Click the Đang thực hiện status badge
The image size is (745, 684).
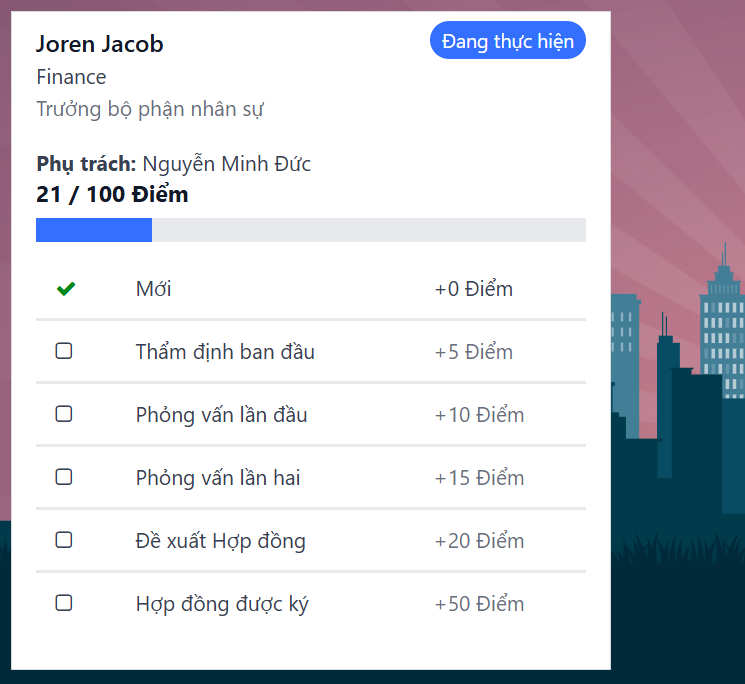click(x=507, y=41)
